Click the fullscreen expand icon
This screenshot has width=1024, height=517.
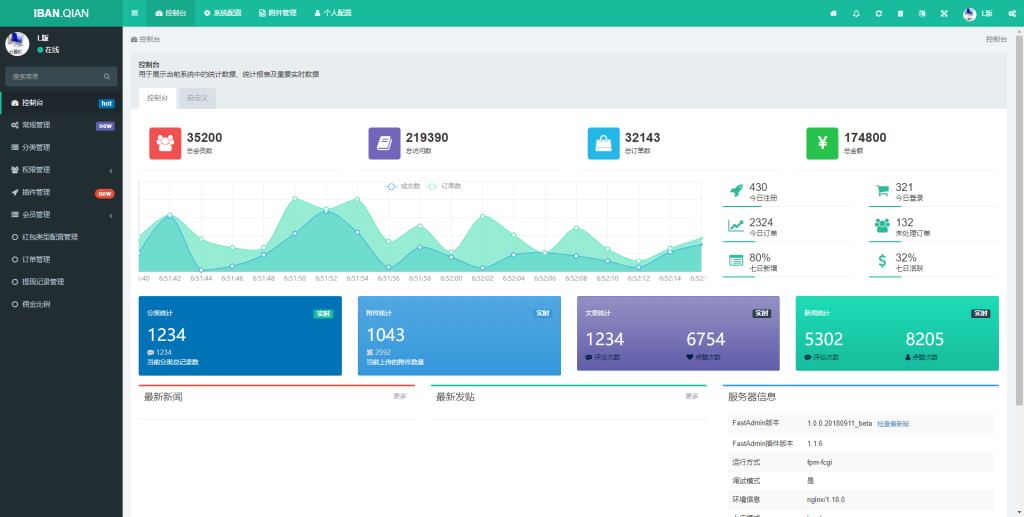click(944, 13)
